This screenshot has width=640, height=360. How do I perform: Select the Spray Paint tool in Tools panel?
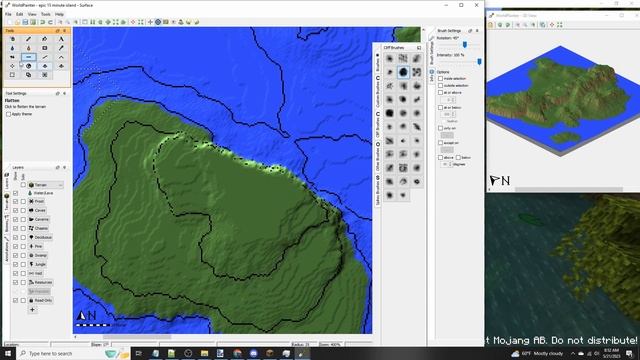(x=12, y=39)
